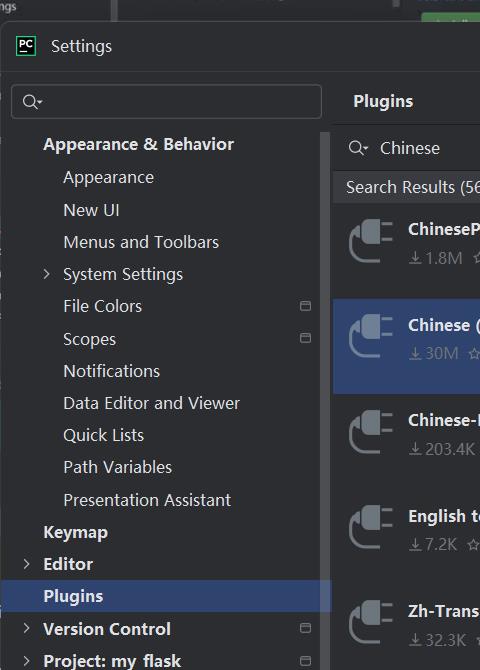Open the Keymap settings page
The image size is (480, 670).
tap(76, 532)
